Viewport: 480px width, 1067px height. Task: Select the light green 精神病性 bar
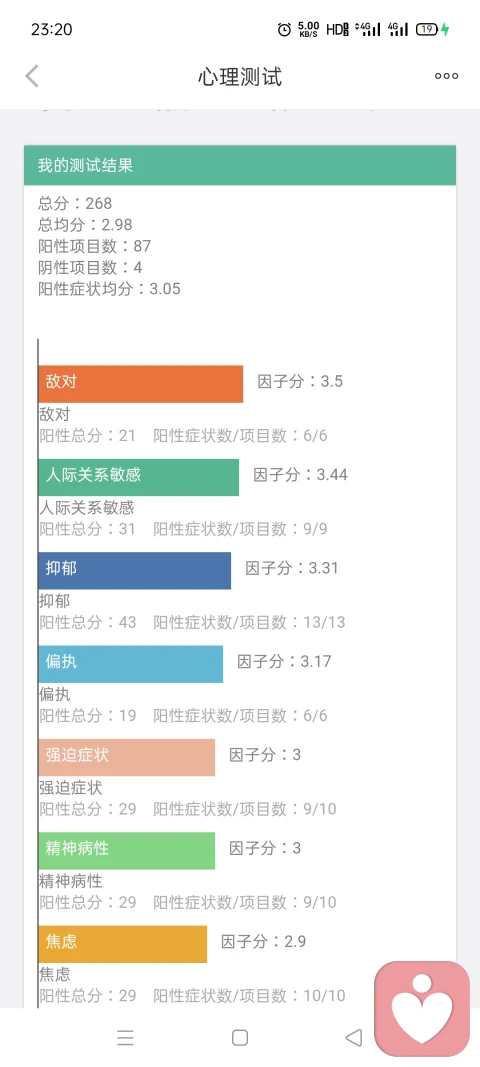tap(126, 851)
